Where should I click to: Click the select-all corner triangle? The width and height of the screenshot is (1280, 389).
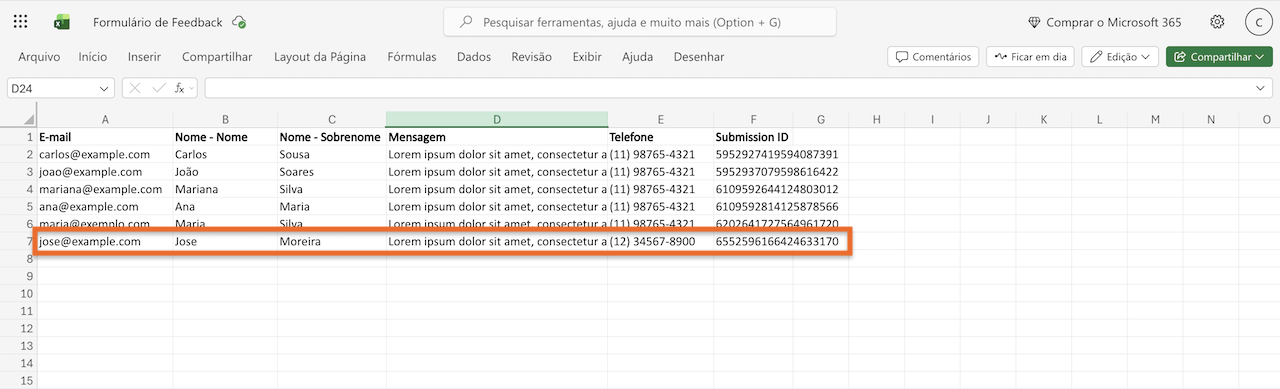29,121
